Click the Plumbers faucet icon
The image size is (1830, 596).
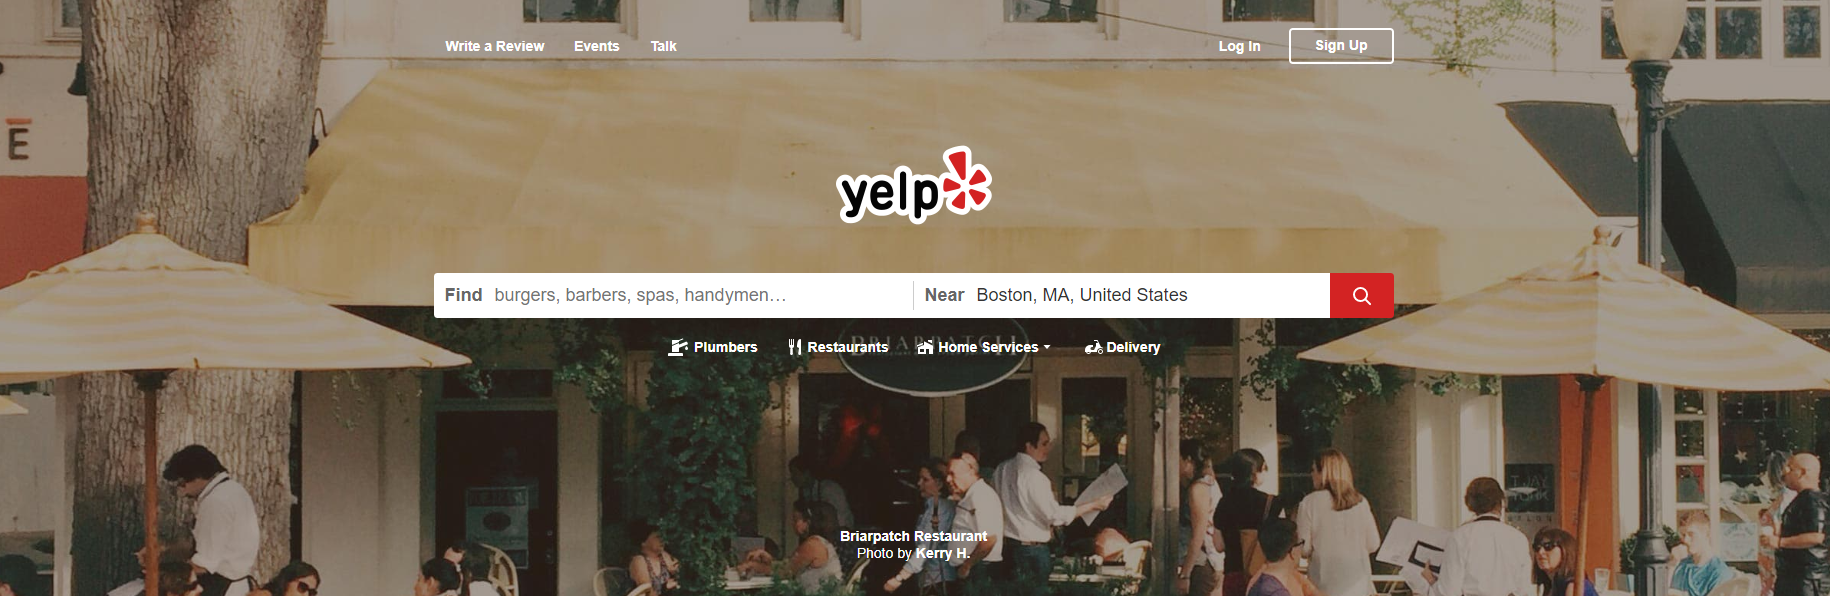(678, 347)
